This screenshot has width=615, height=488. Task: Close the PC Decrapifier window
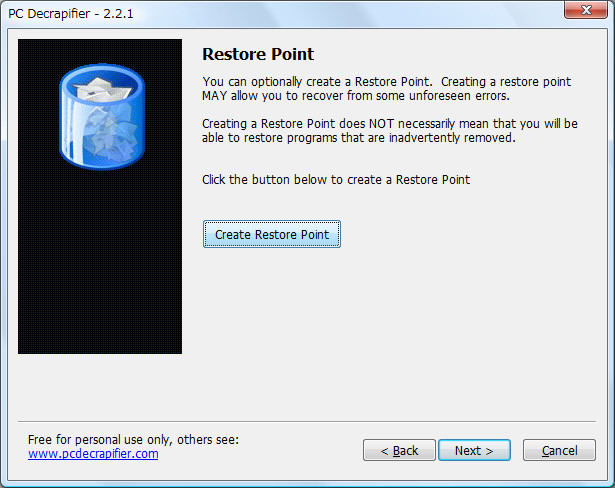click(x=586, y=10)
